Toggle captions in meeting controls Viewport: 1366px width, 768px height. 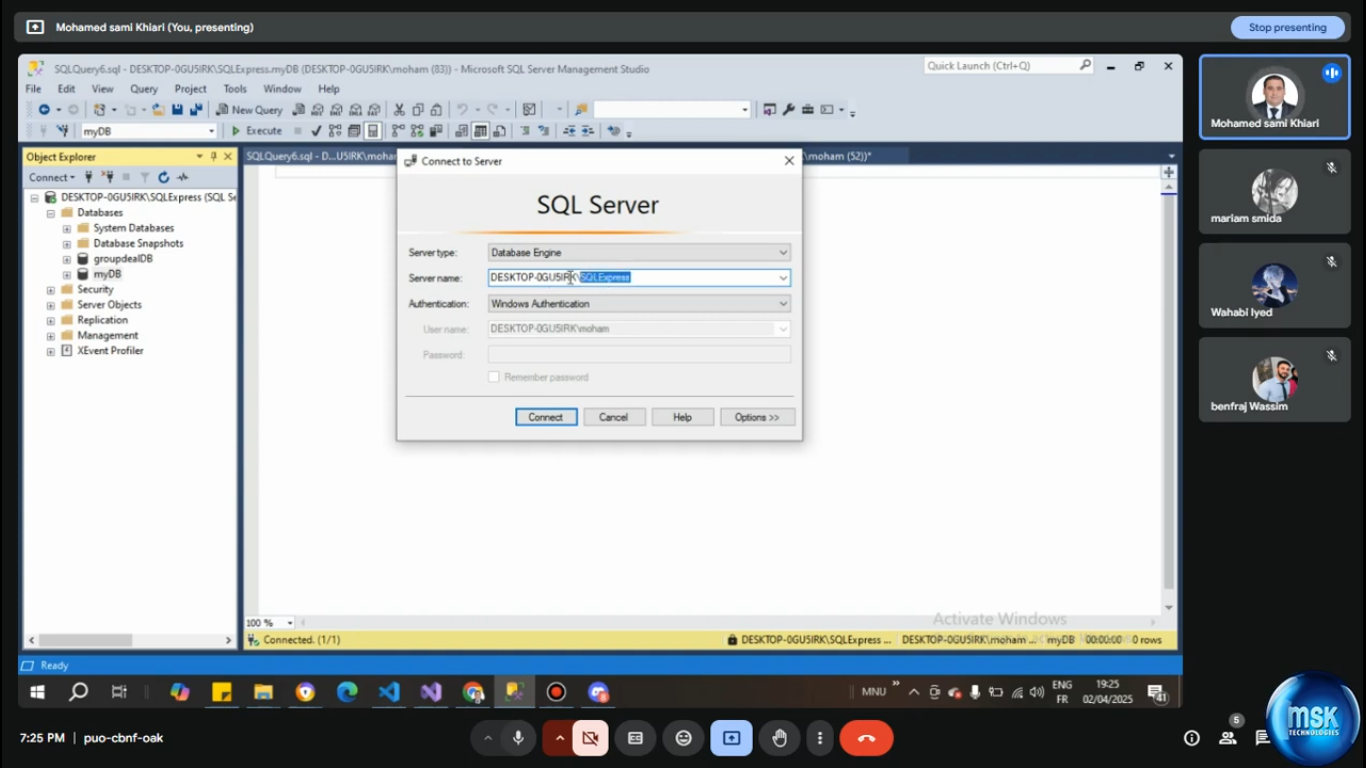pyautogui.click(x=635, y=738)
